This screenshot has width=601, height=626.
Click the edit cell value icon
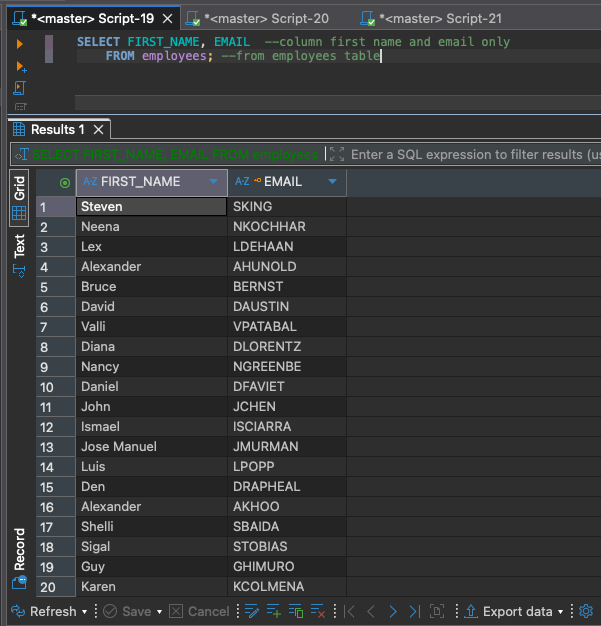click(x=252, y=611)
